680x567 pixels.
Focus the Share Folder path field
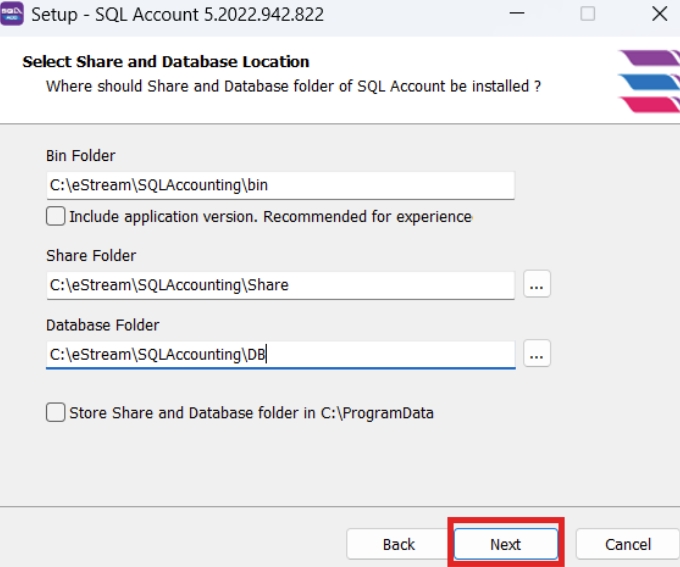pos(280,285)
